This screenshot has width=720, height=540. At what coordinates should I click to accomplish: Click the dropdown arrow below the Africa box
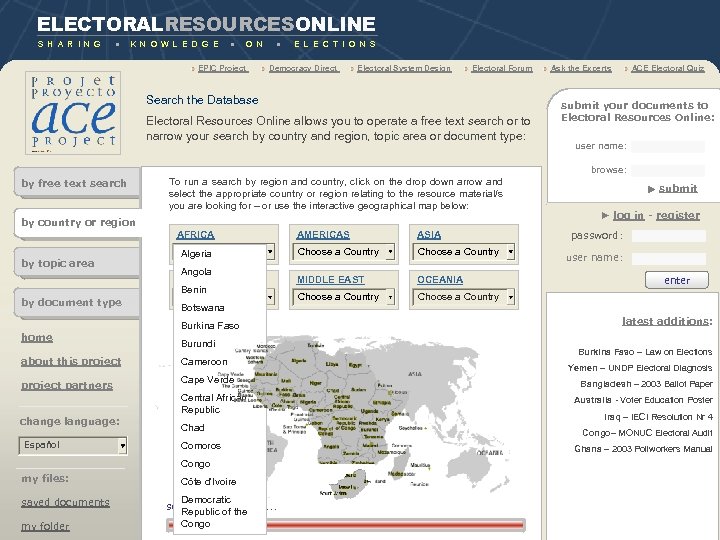tap(270, 297)
